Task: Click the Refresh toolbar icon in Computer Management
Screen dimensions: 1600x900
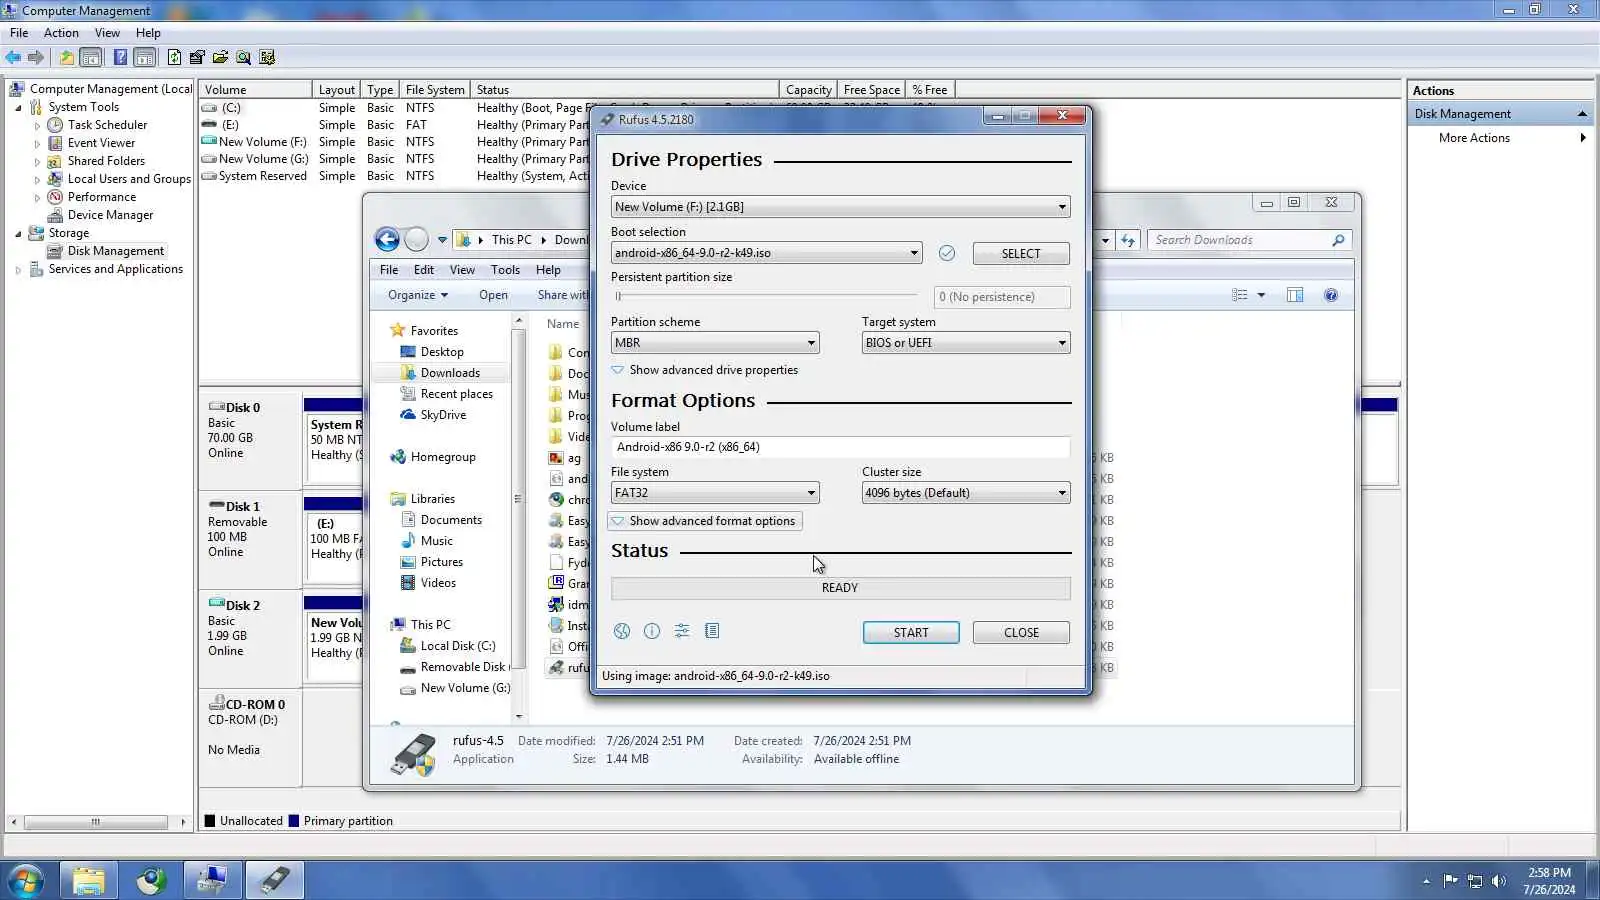Action: [175, 57]
